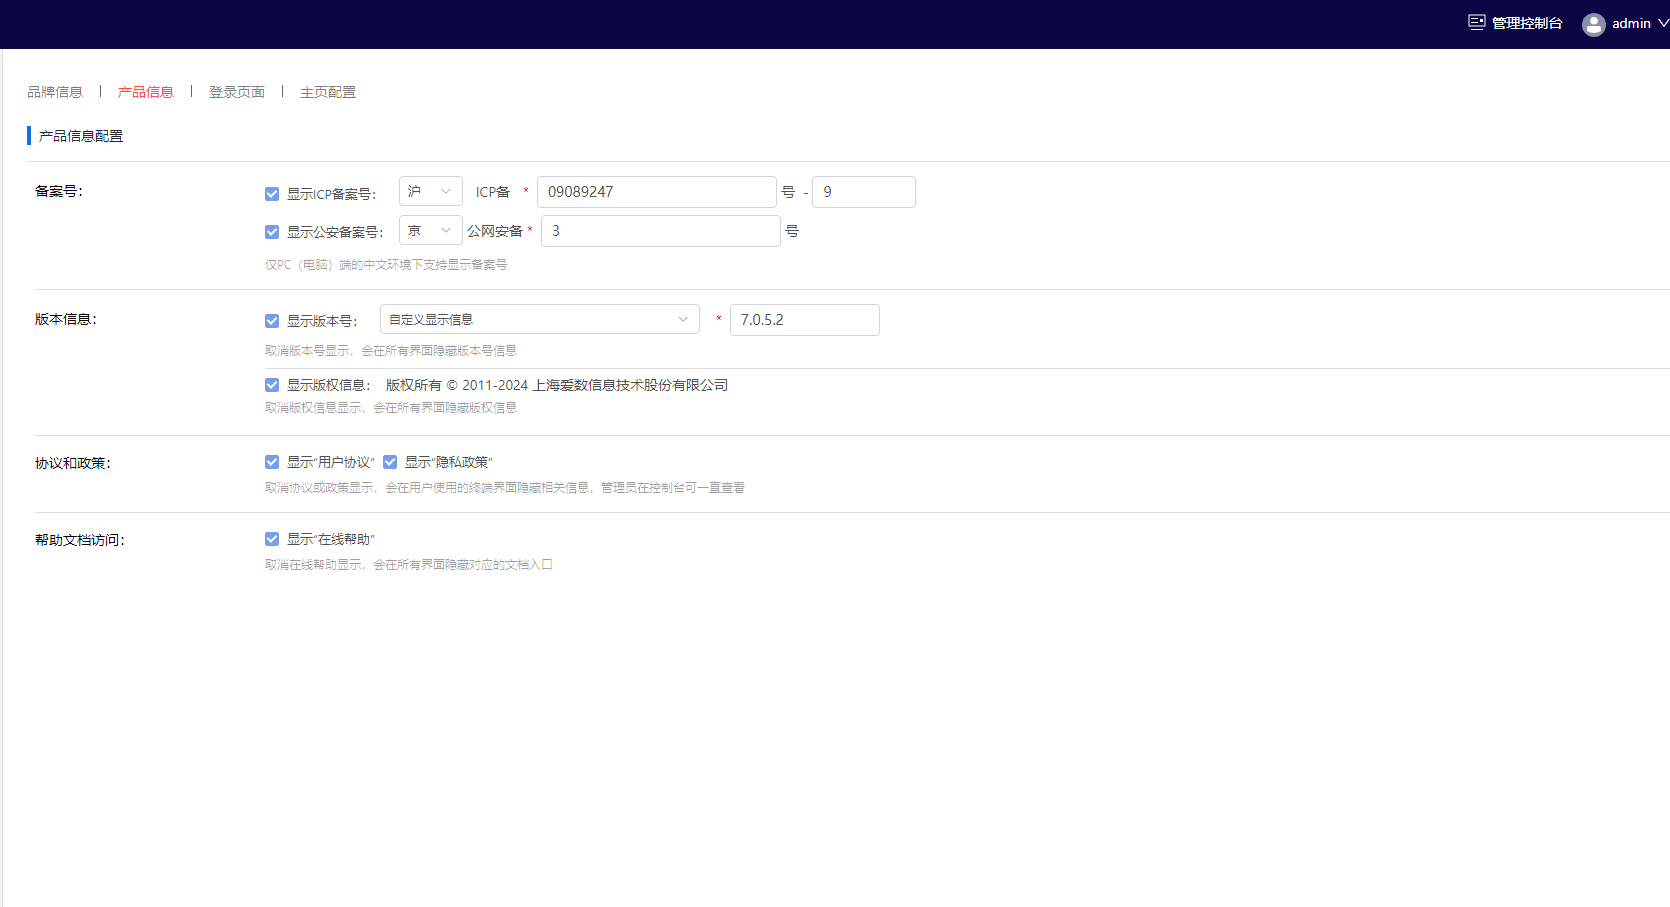
Task: Uncheck 显示ICP备案号 option
Action: (271, 193)
